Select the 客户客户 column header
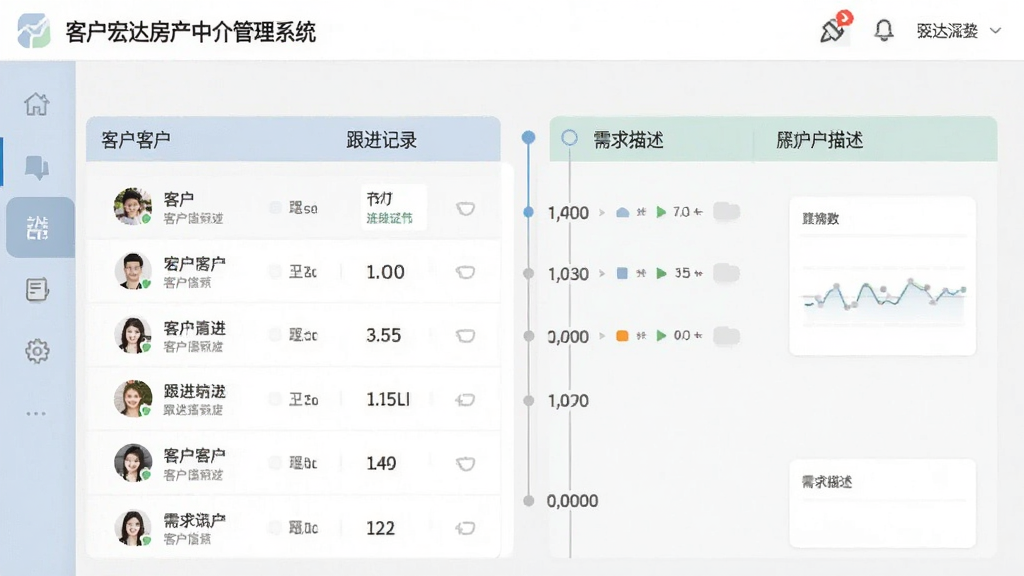 point(136,140)
